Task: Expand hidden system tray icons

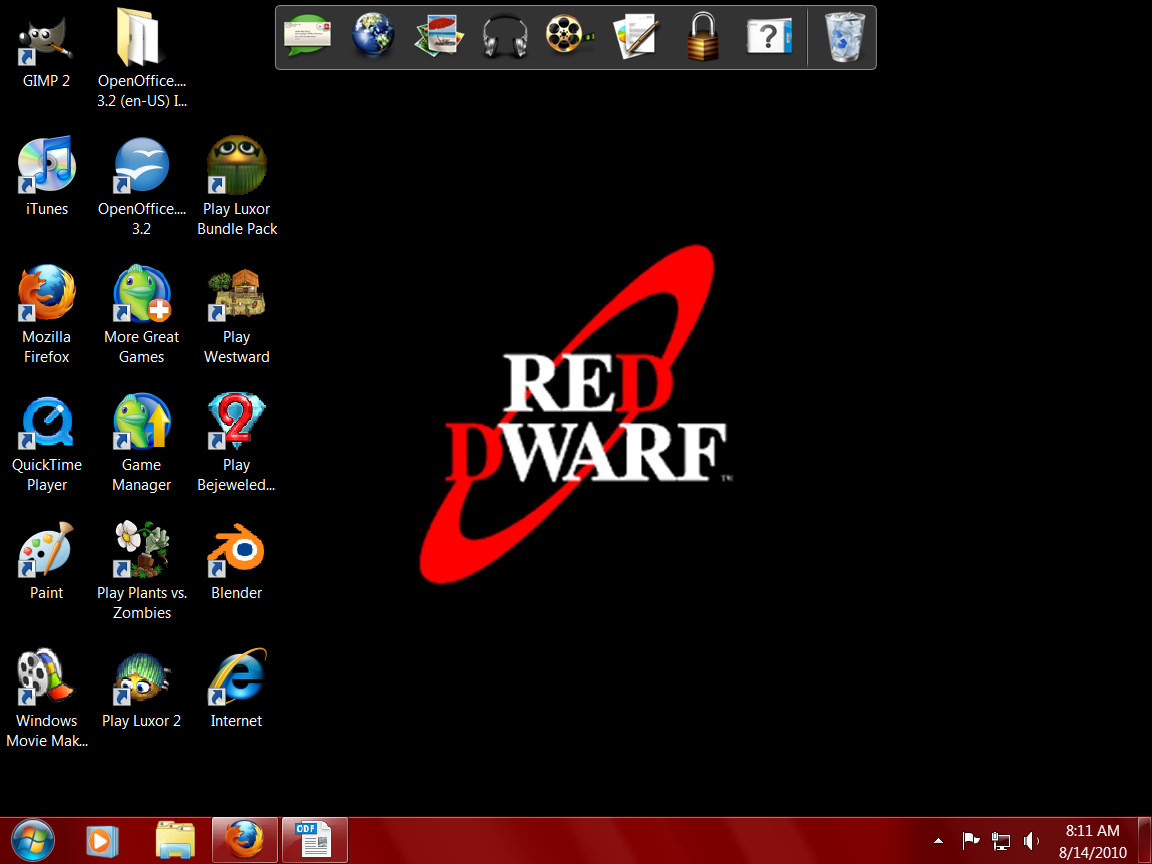Action: (x=938, y=841)
